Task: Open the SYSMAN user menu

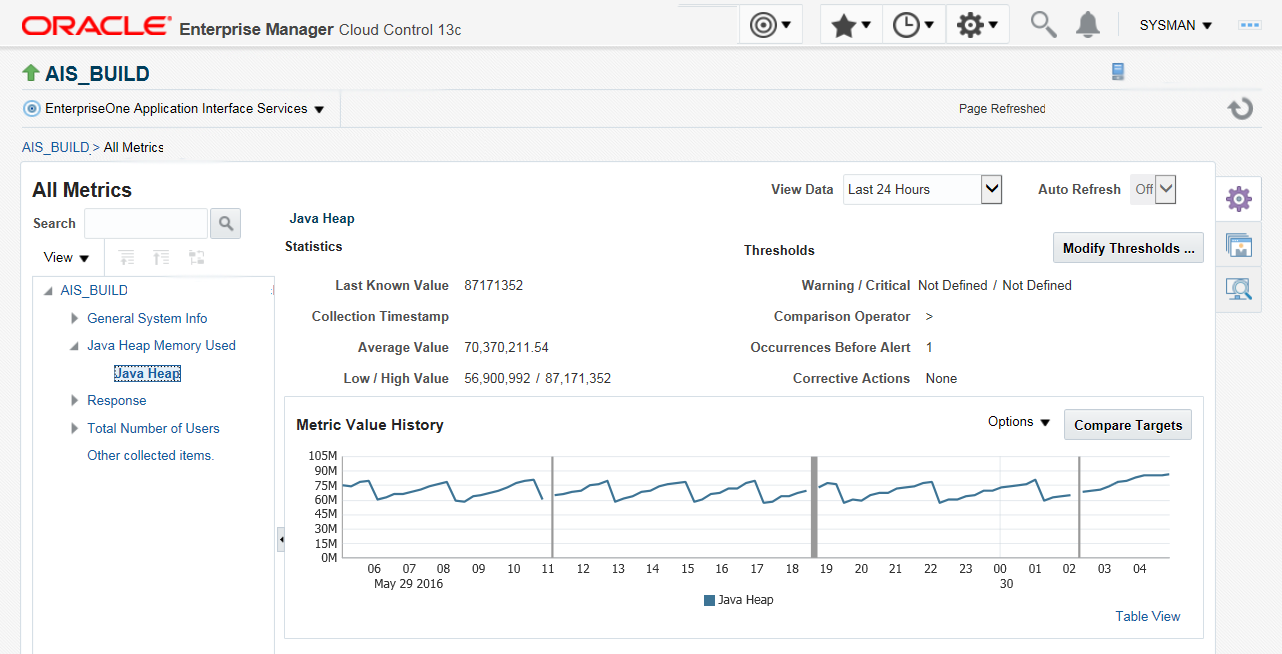Action: pyautogui.click(x=1175, y=25)
